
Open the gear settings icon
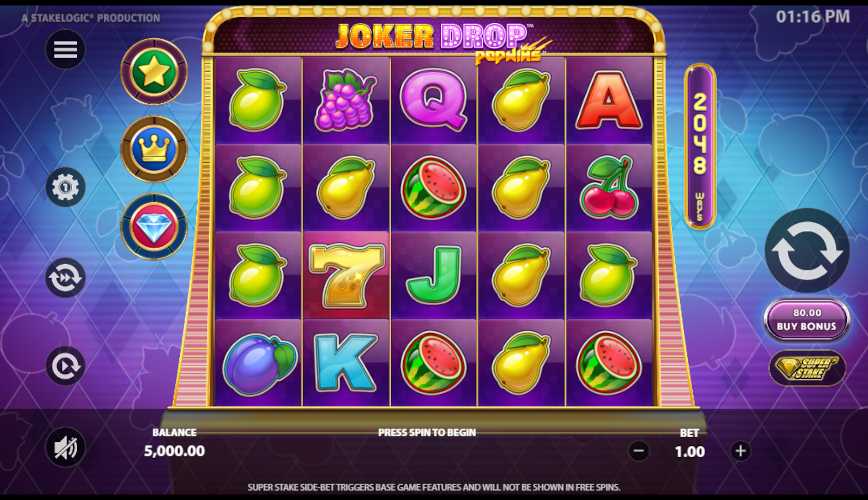coord(65,187)
